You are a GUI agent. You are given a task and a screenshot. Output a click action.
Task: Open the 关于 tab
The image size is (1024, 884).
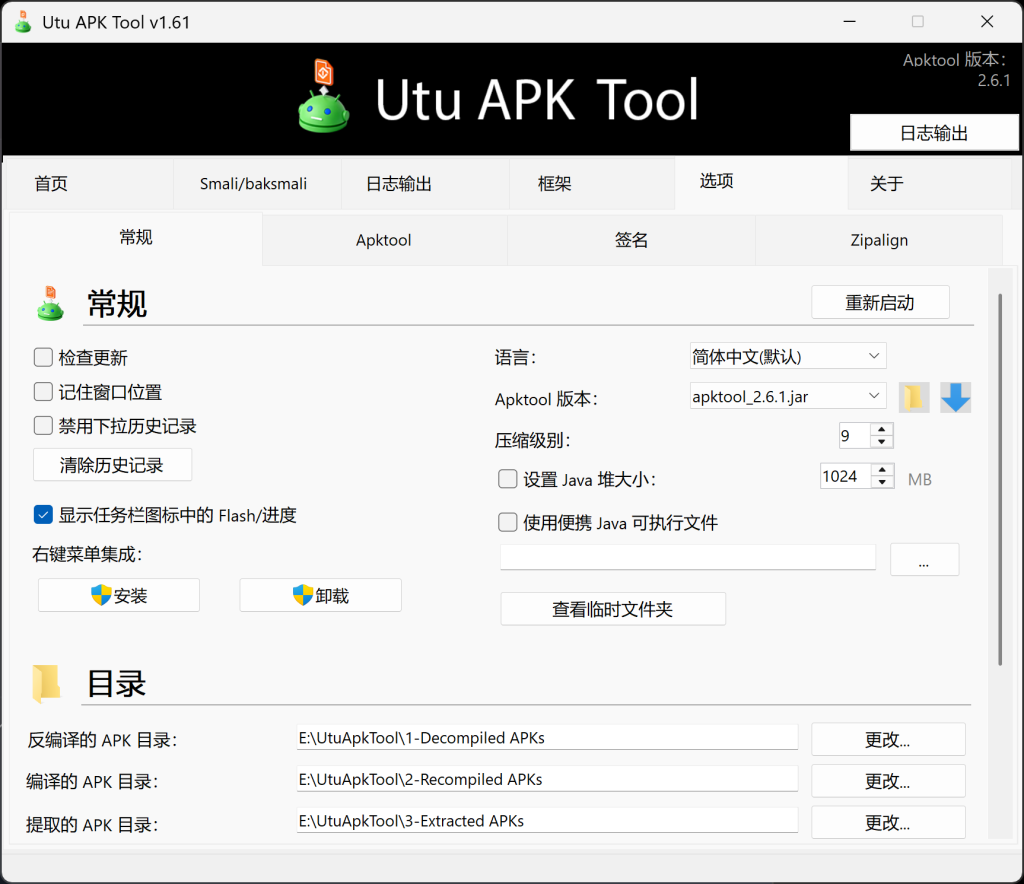[x=930, y=183]
